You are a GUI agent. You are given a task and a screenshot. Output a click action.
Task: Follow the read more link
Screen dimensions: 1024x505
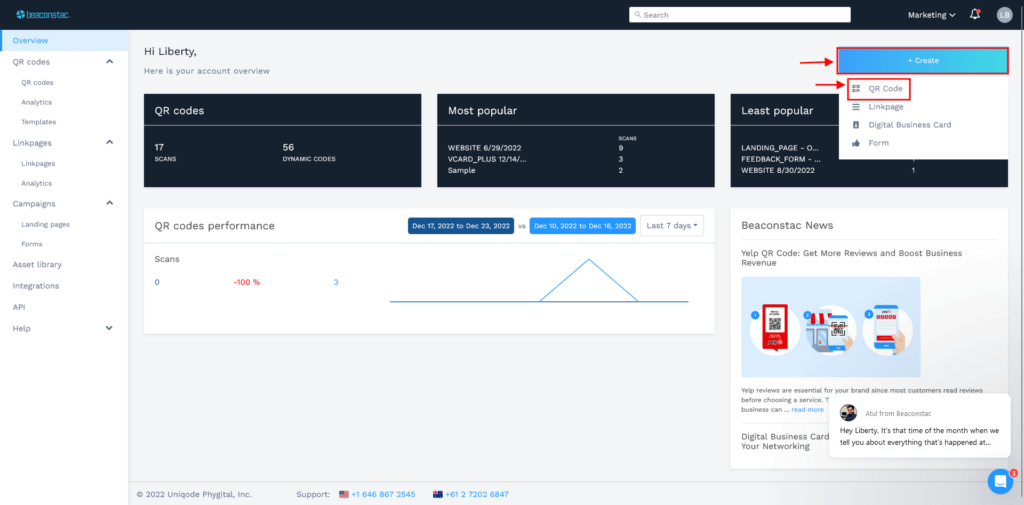pyautogui.click(x=807, y=410)
